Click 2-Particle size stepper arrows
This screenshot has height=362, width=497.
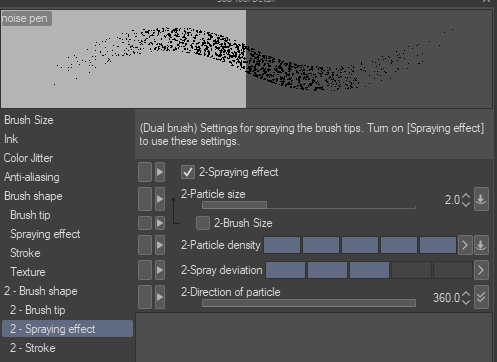466,200
